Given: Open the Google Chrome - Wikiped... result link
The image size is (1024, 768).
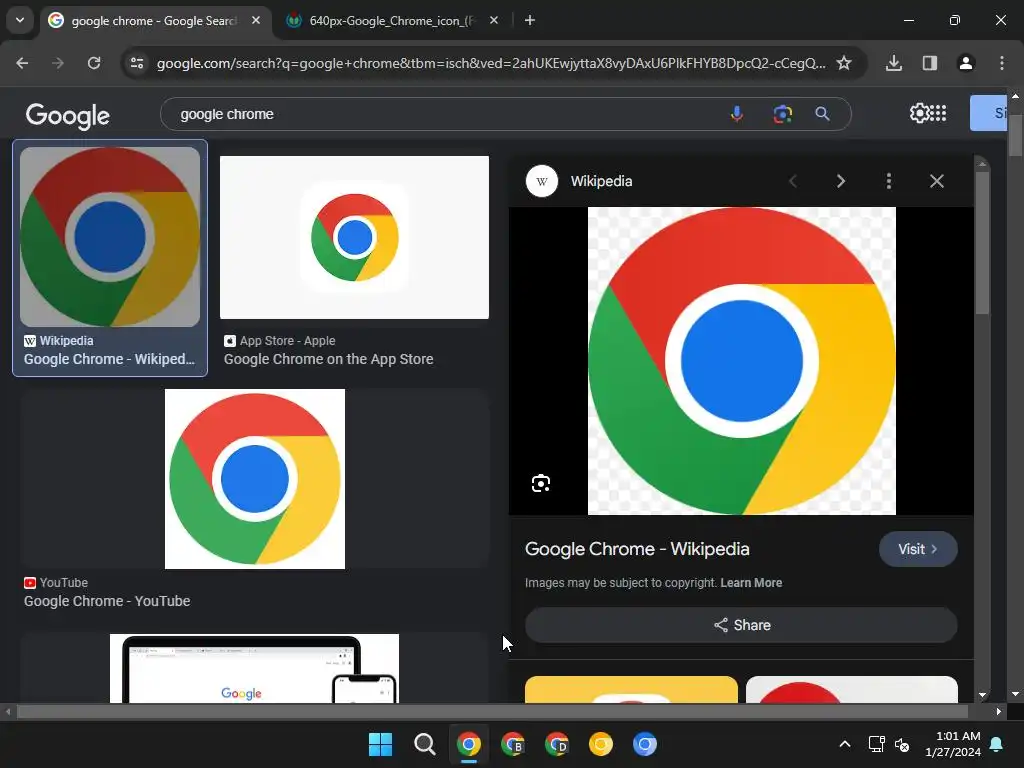Looking at the screenshot, I should click(x=109, y=359).
